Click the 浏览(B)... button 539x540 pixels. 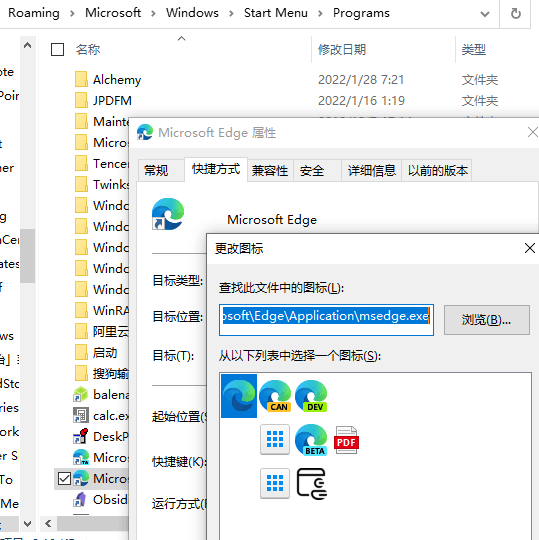(486, 320)
